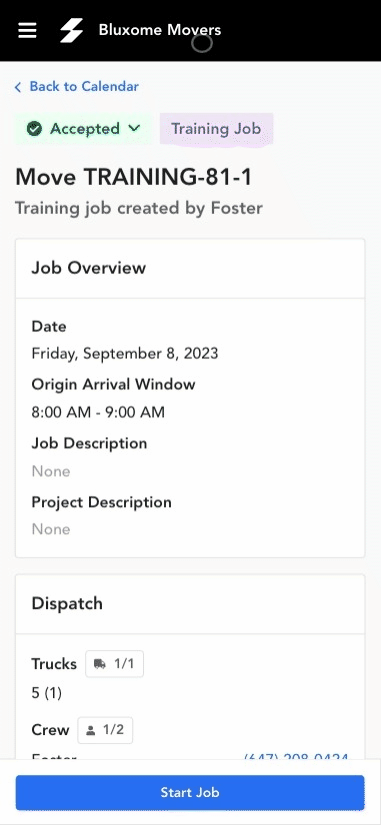Viewport: 381px width, 825px height.
Task: Click the green Accepted checkmark icon
Action: coord(34,129)
